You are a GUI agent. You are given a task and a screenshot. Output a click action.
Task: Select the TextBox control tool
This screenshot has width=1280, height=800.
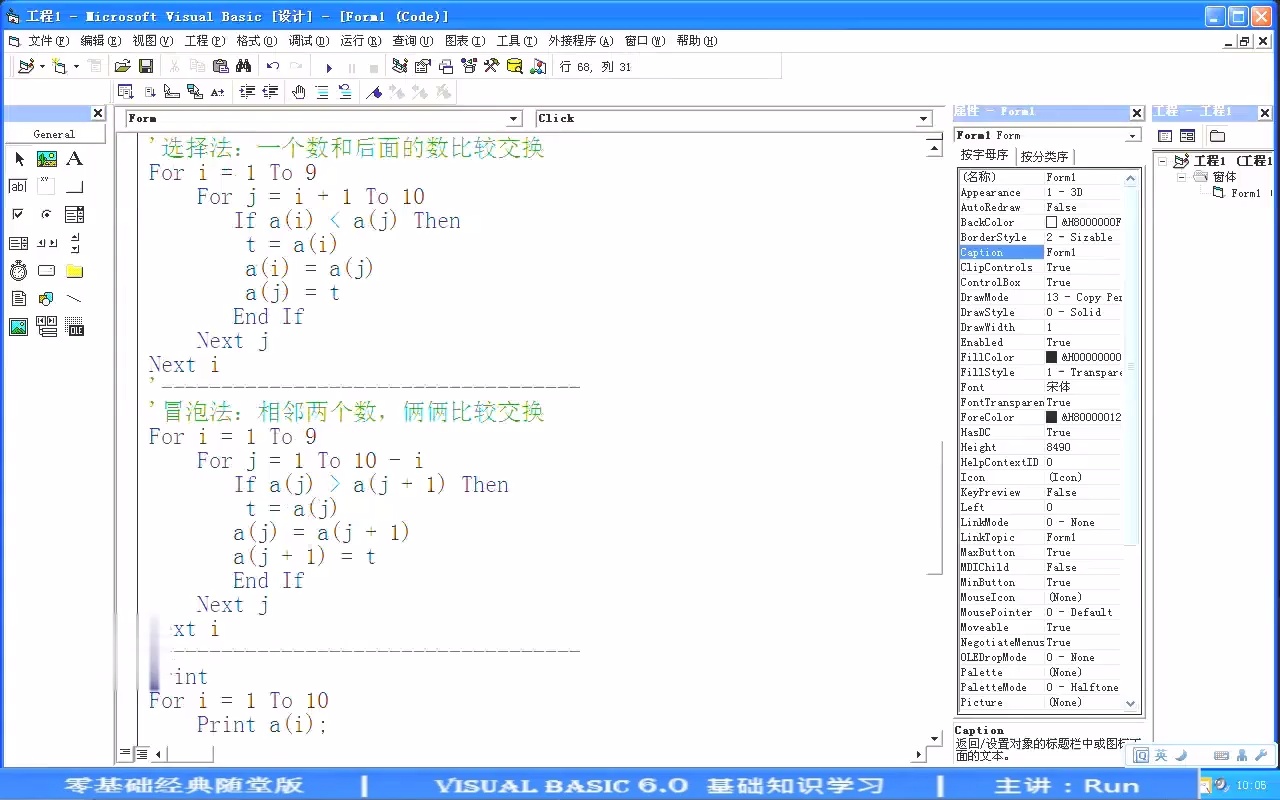(x=18, y=186)
